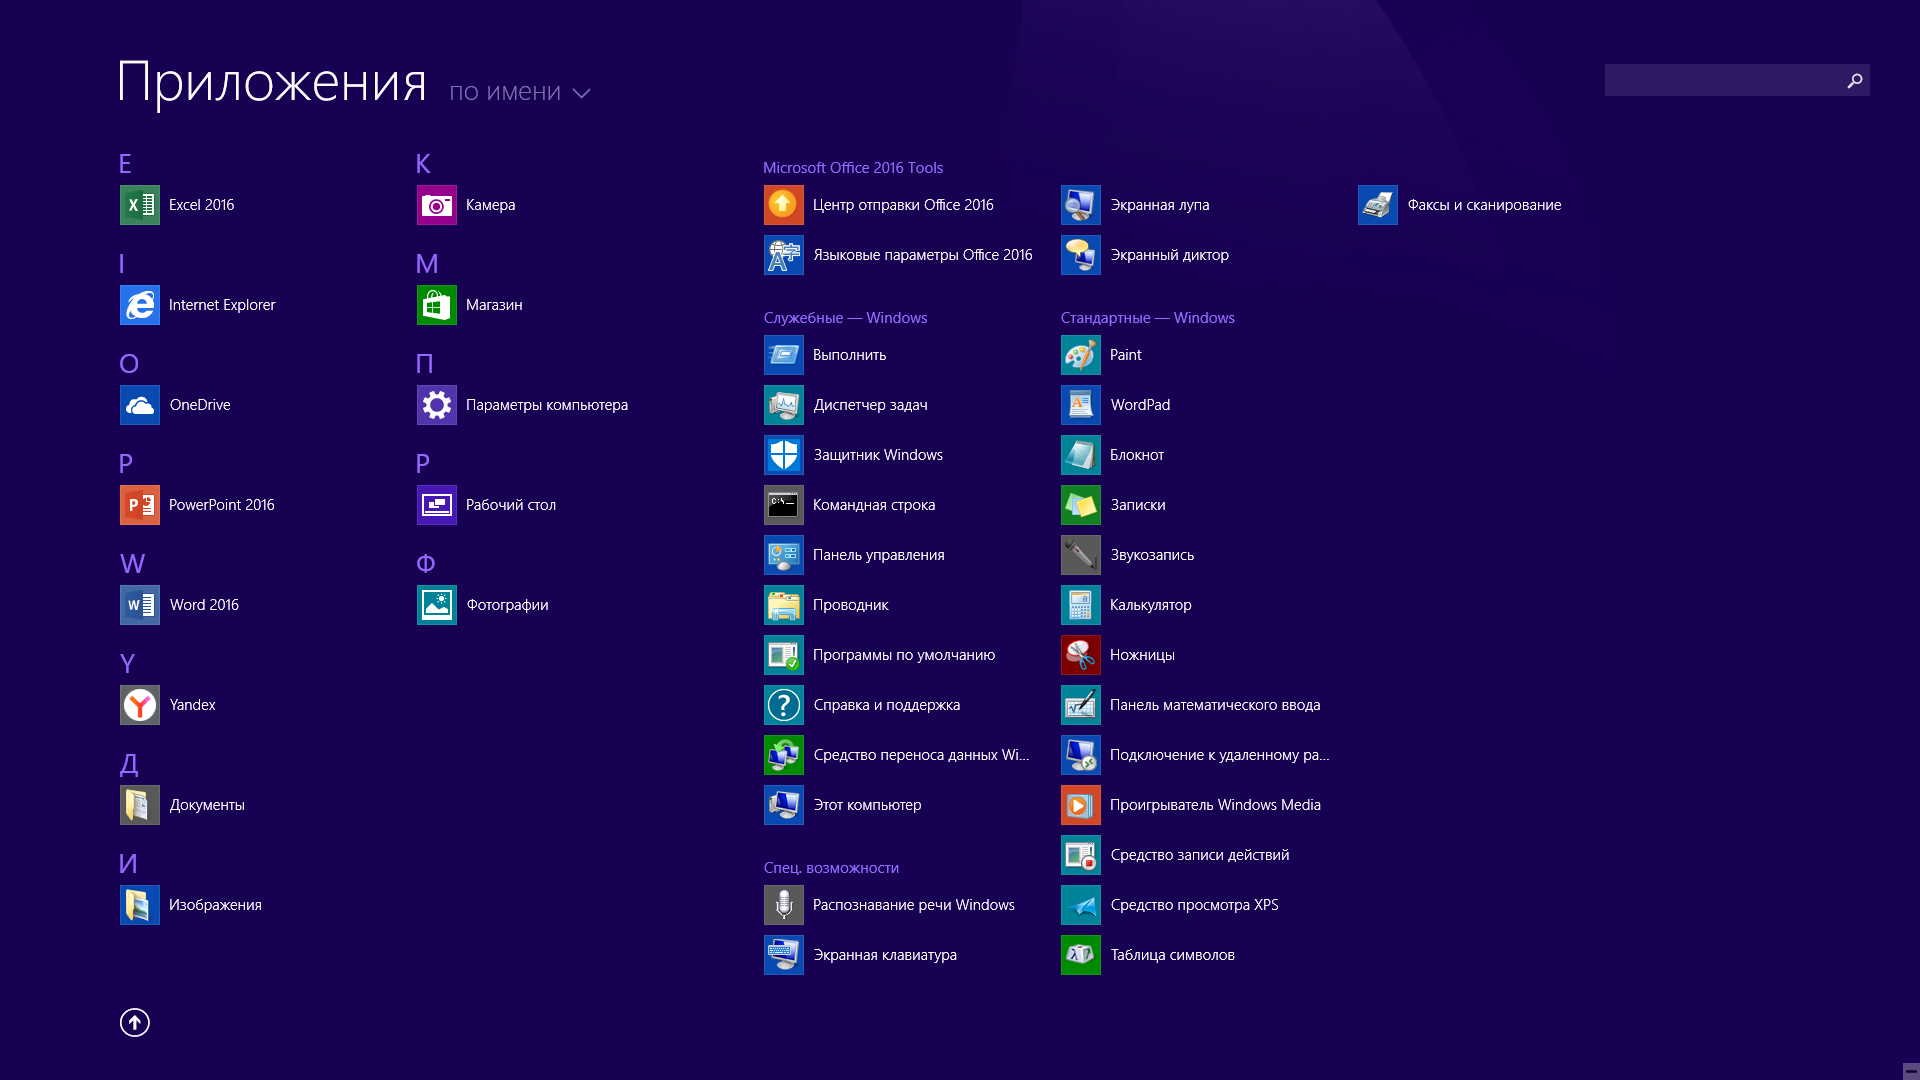1920x1080 pixels.
Task: Click the zoom-out minus button in corner
Action: tap(1910, 1071)
